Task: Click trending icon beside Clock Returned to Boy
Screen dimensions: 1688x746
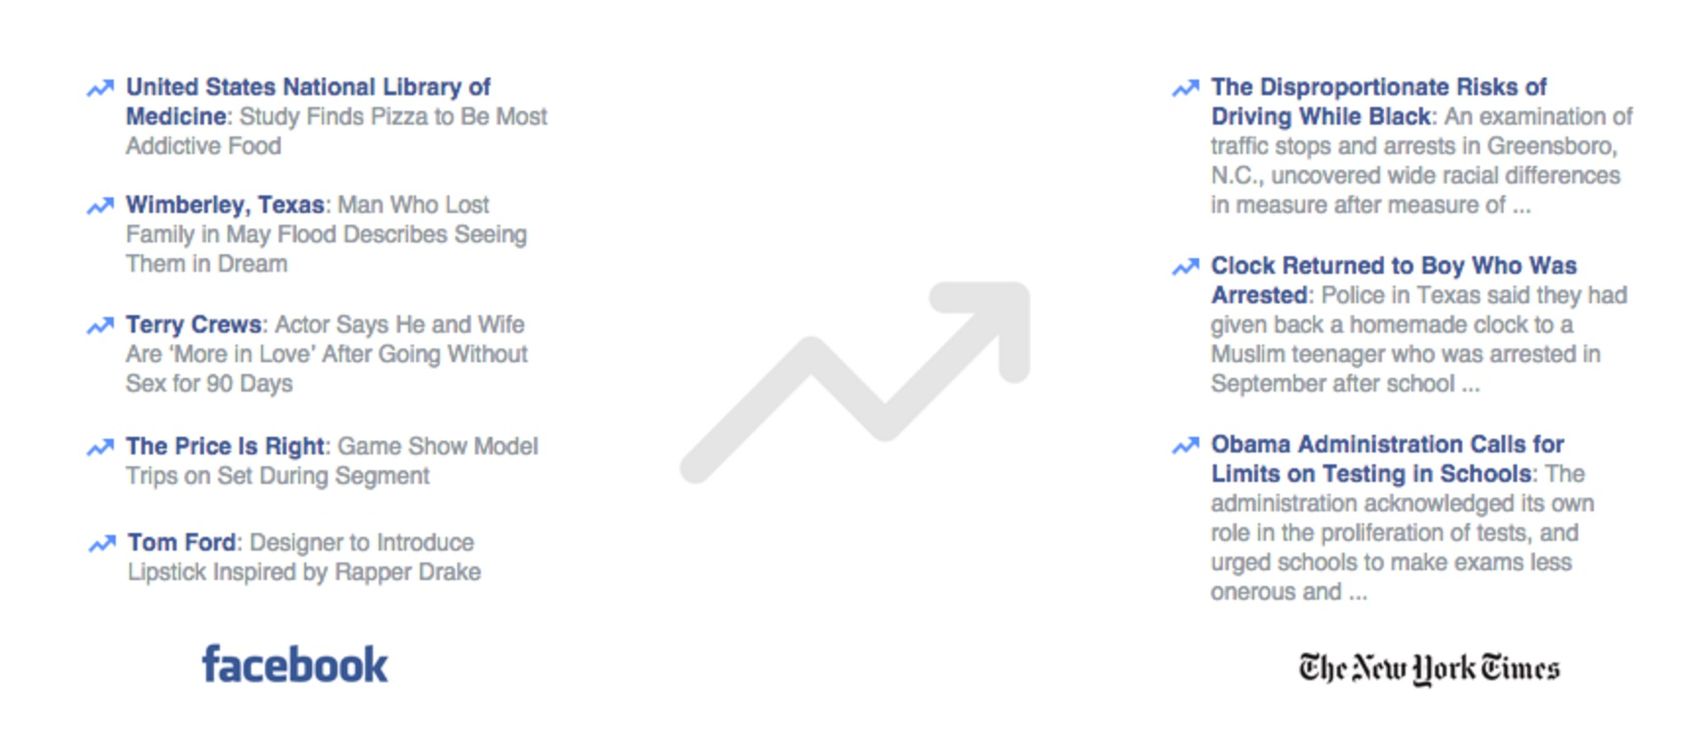Action: click(x=1185, y=266)
